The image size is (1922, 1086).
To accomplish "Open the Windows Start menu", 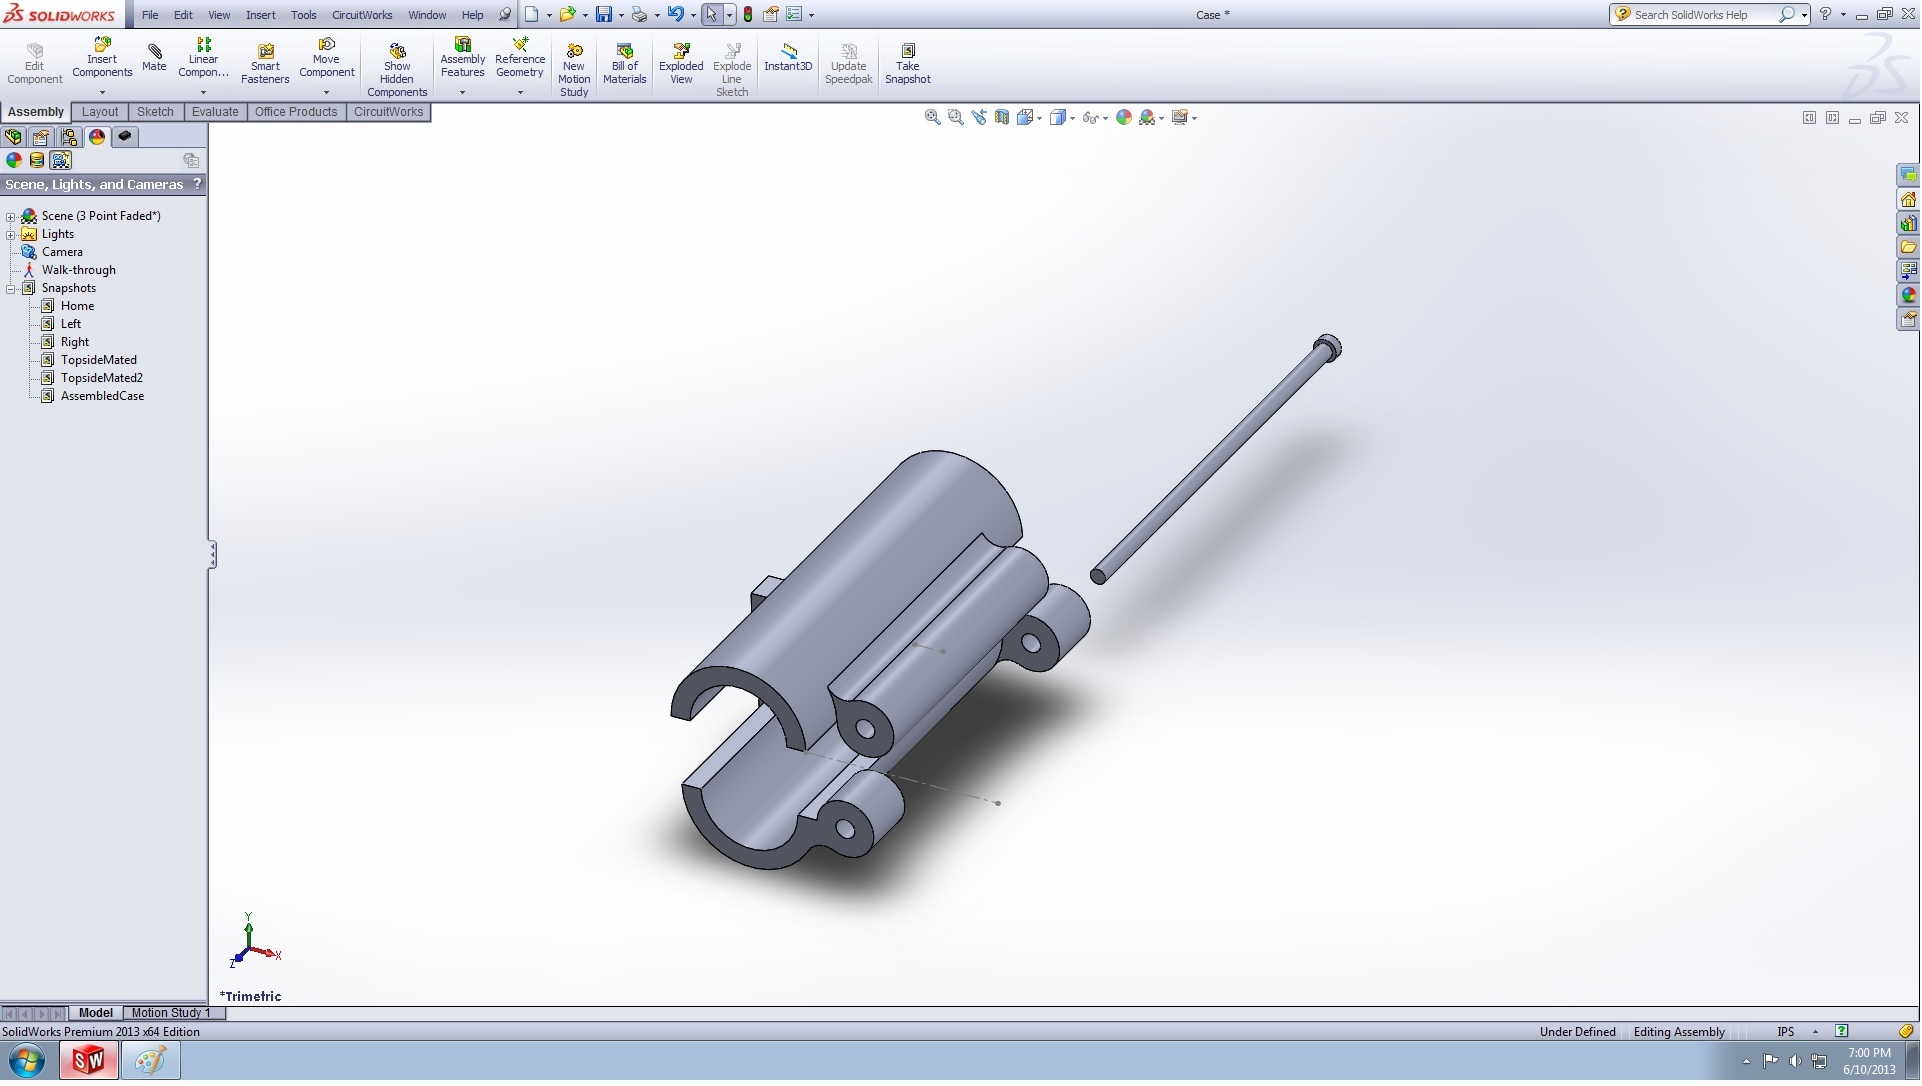I will point(27,1062).
